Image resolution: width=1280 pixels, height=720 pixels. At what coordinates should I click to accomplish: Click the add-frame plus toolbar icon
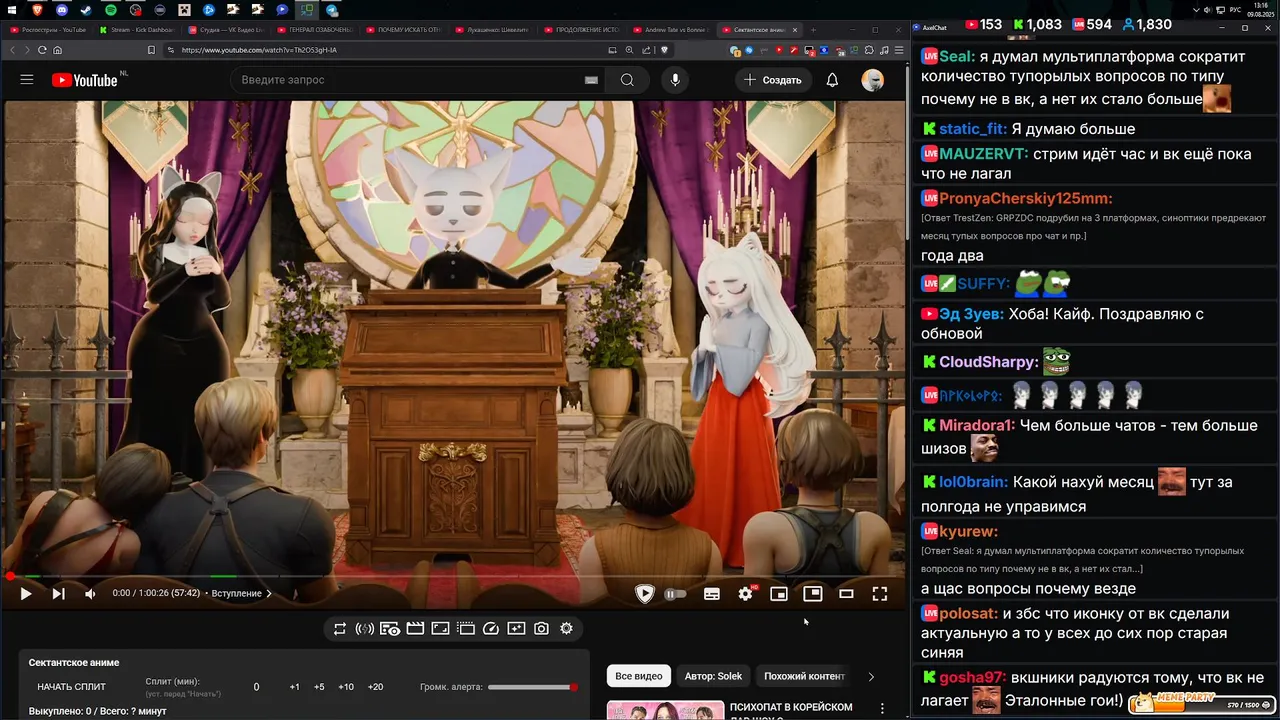516,629
